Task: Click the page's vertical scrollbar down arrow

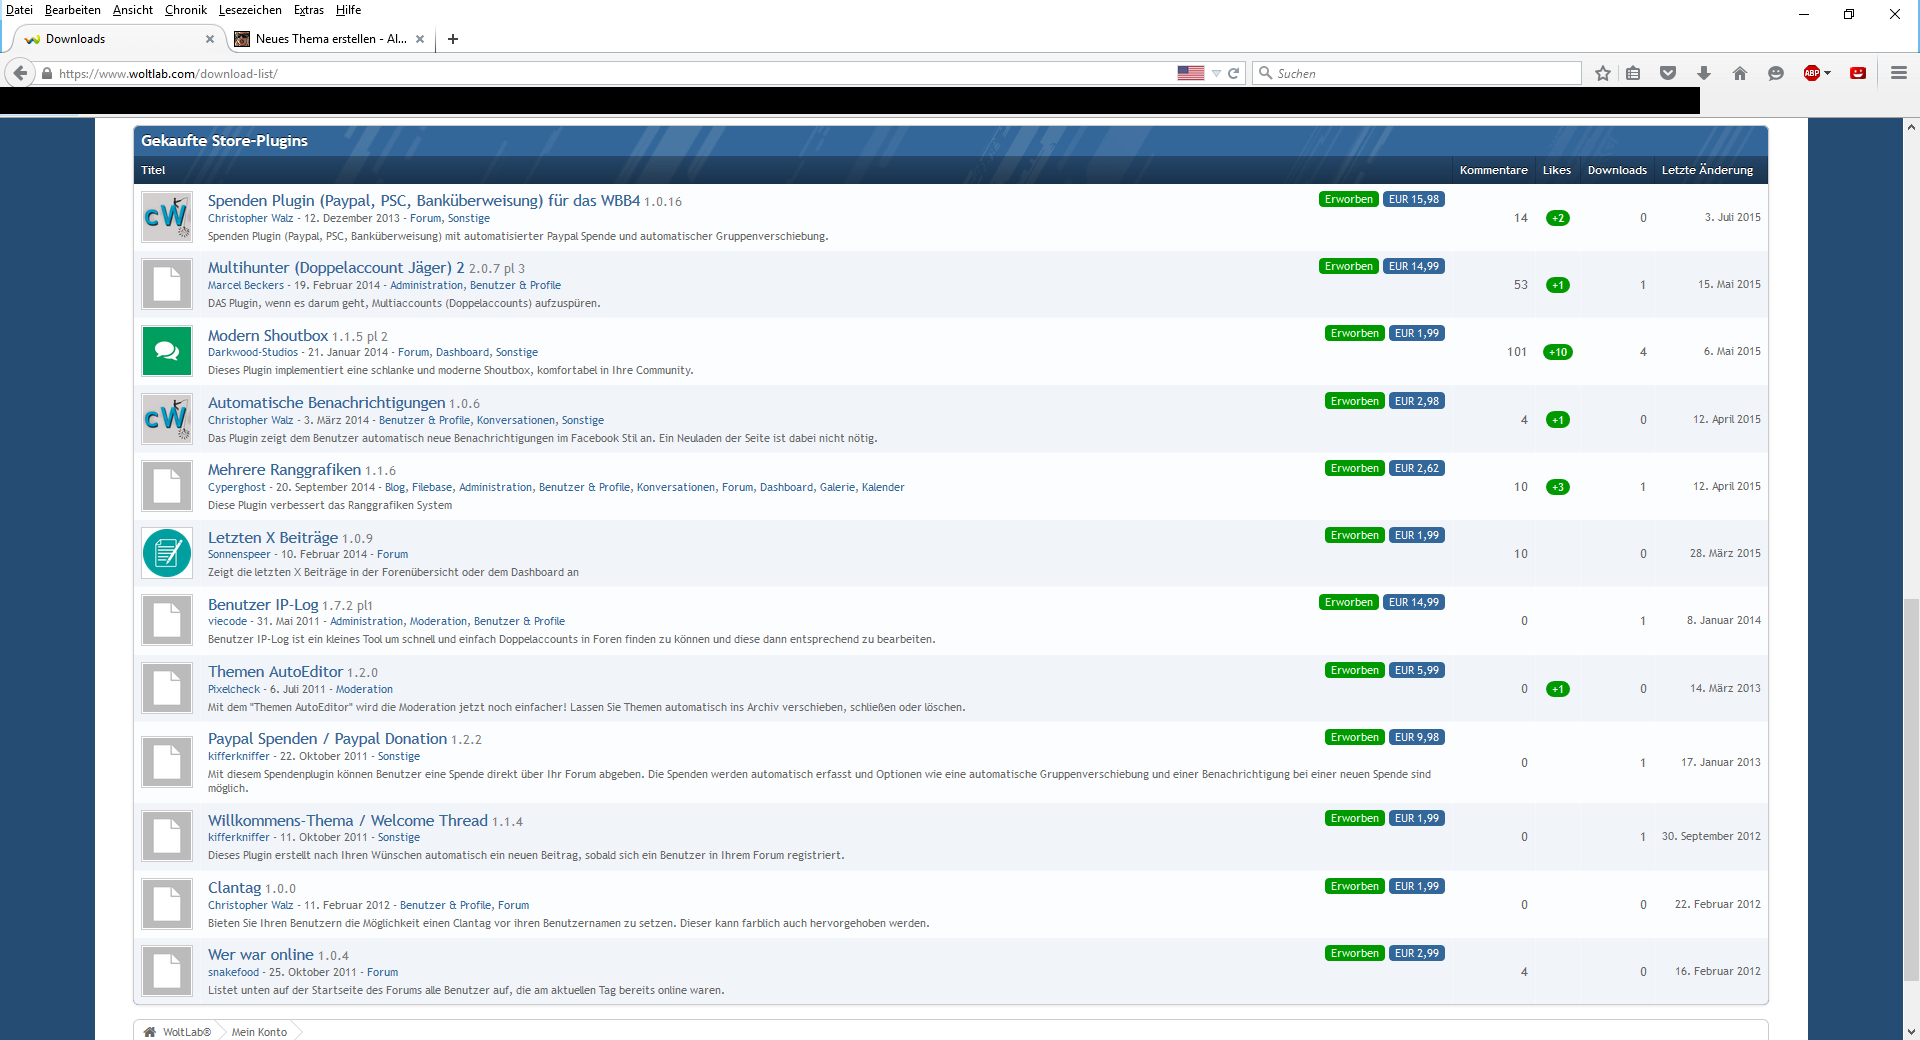Action: coord(1911,1031)
